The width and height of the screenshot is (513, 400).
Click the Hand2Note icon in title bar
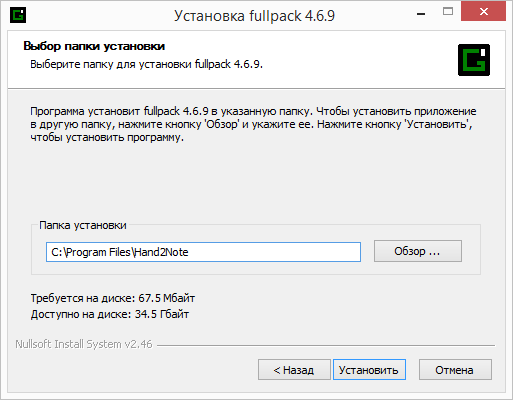[18, 15]
